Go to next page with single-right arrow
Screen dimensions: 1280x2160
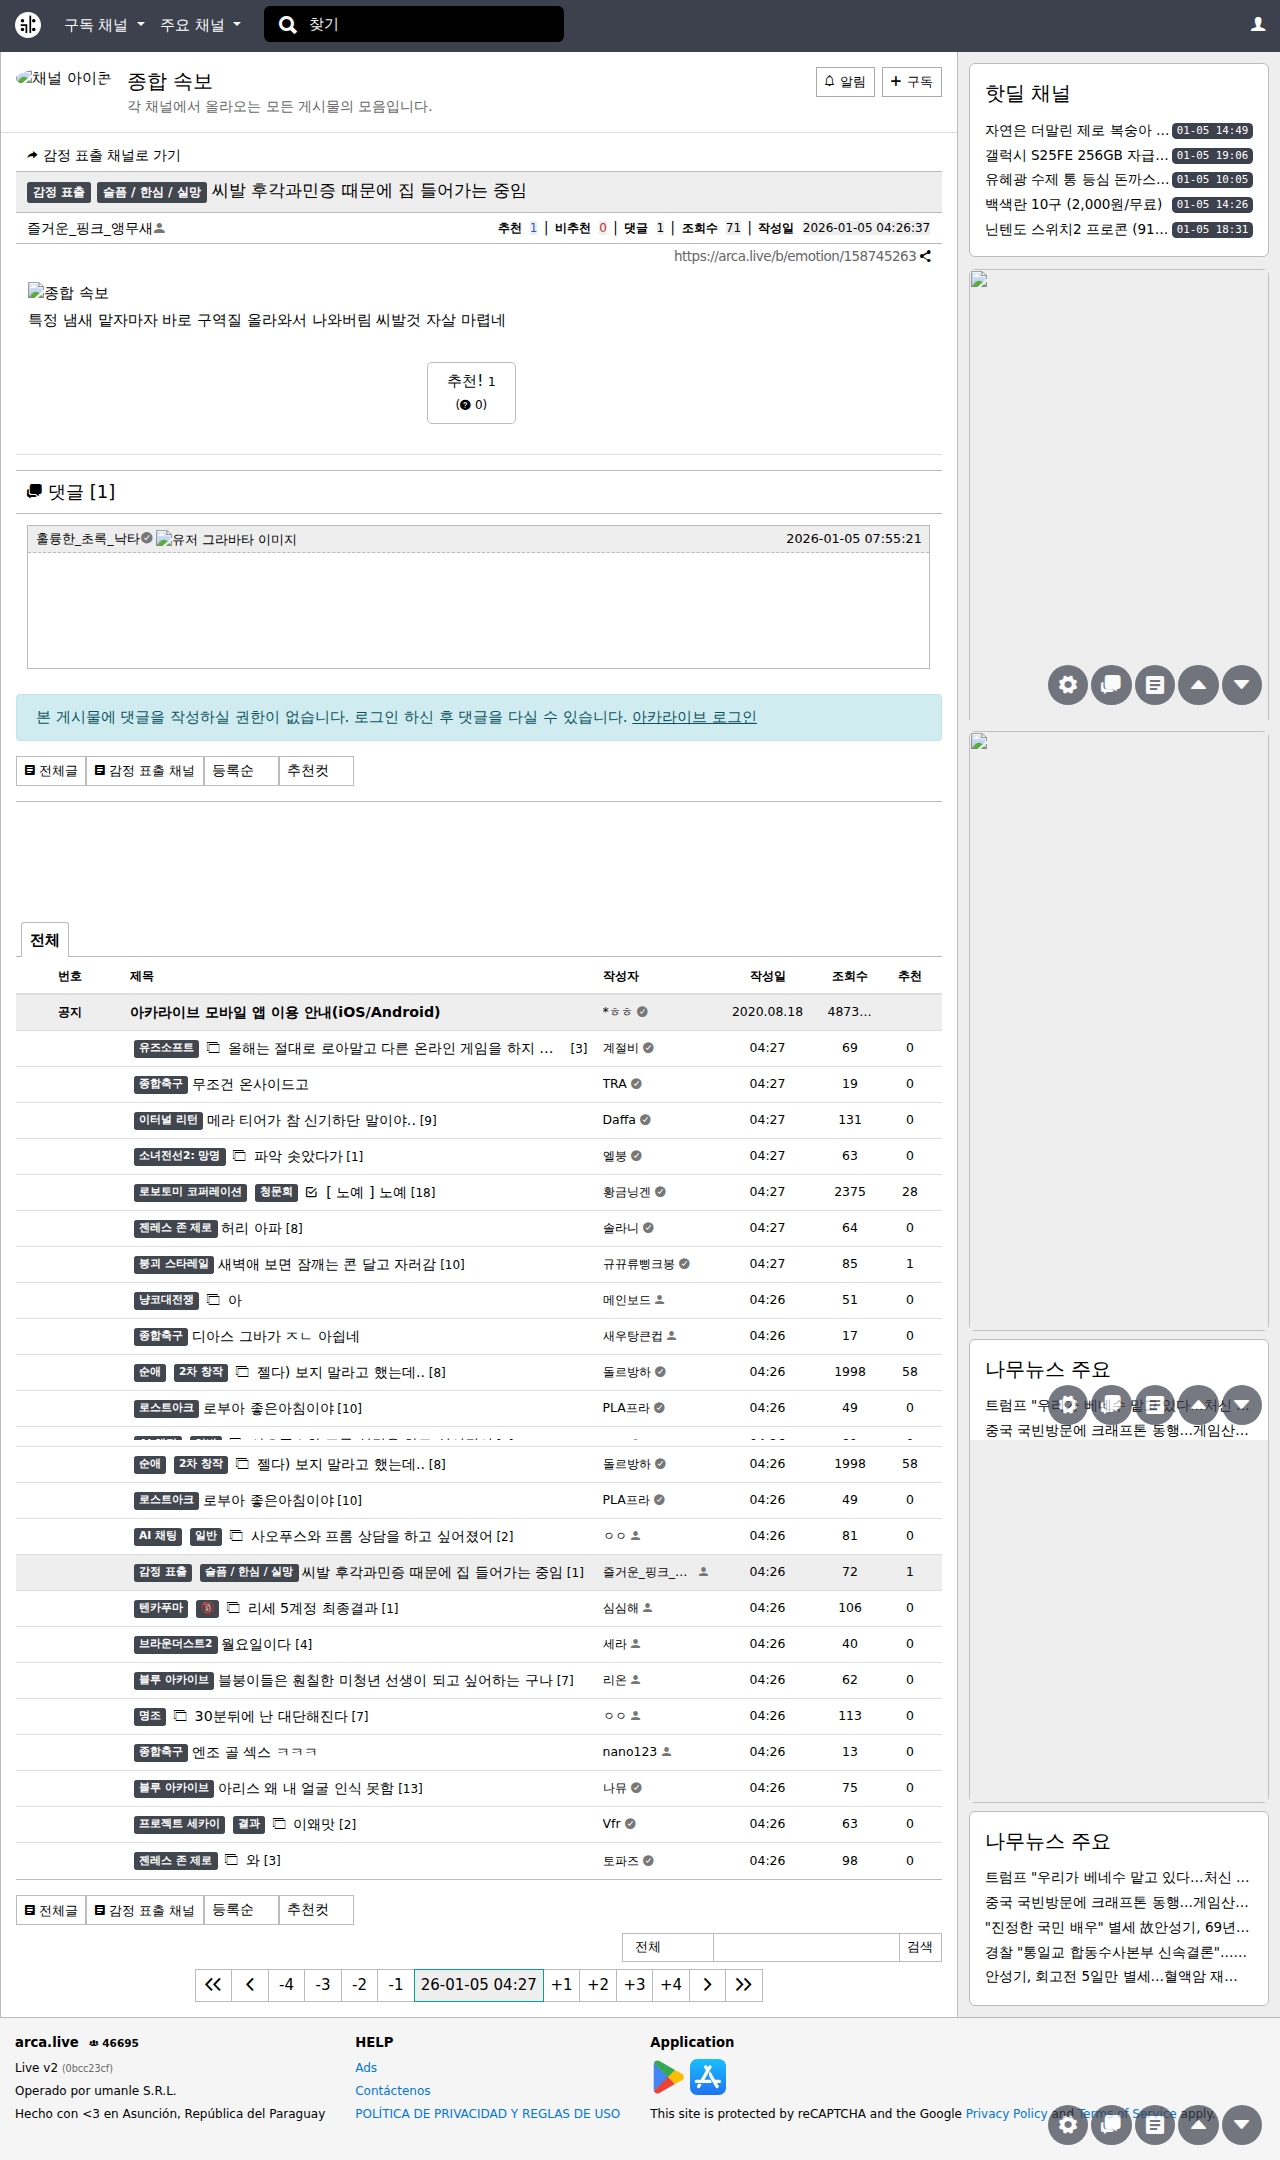707,1985
